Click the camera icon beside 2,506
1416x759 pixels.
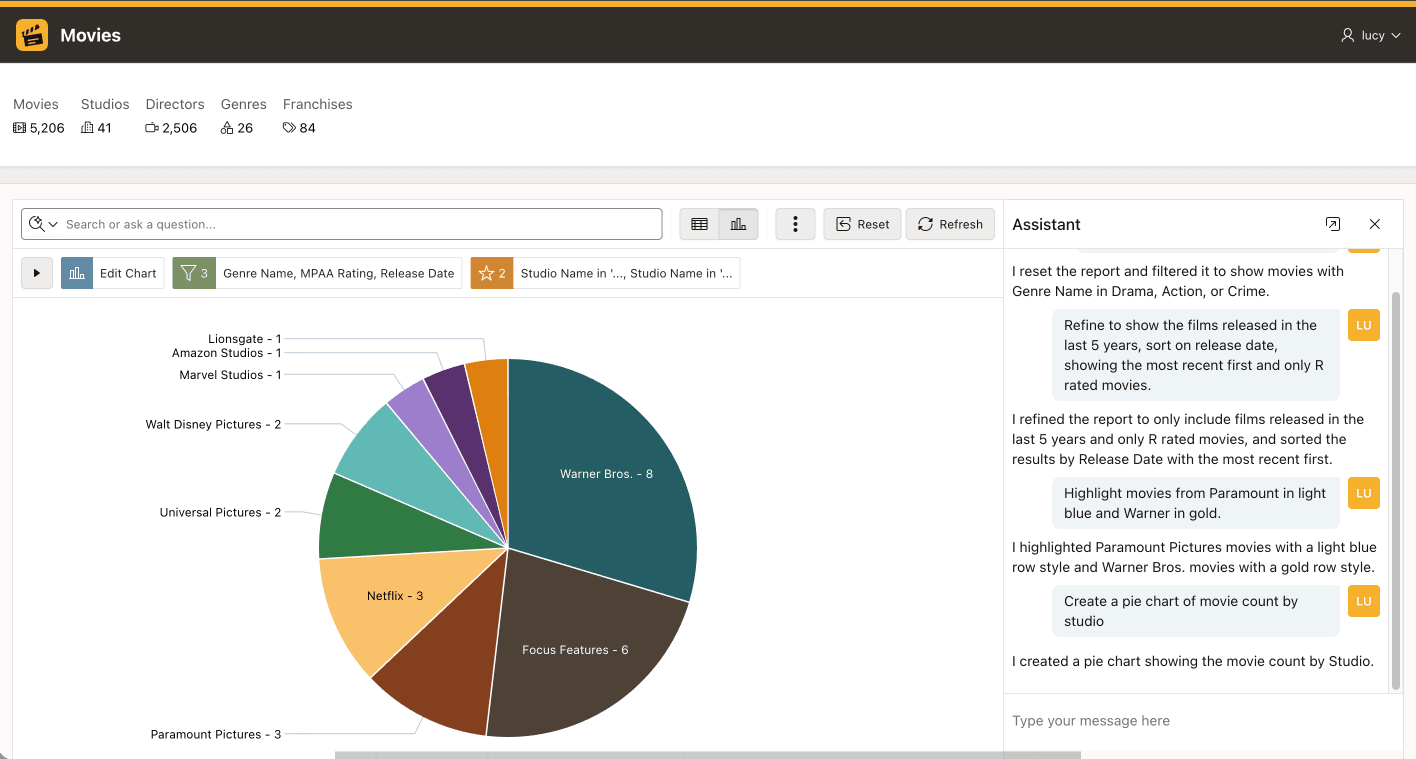(152, 128)
